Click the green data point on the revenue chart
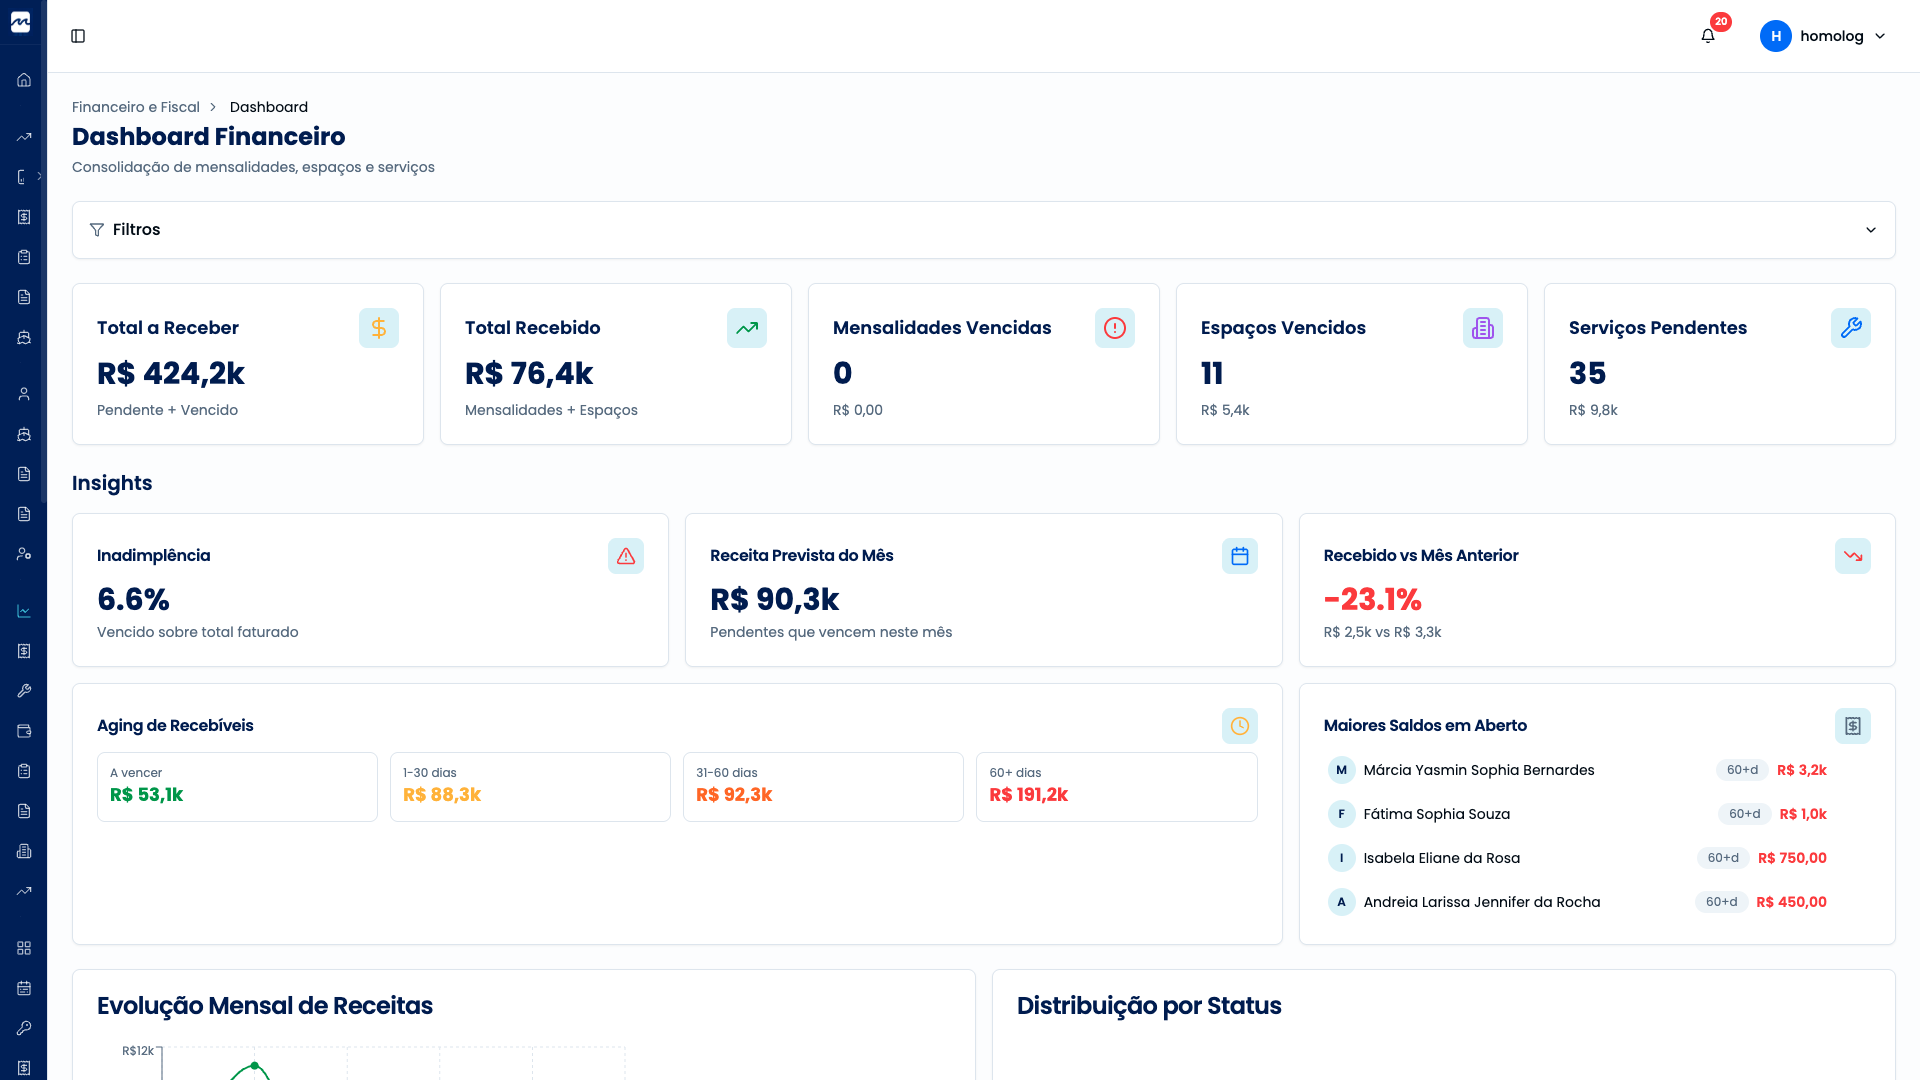Viewport: 1920px width, 1080px height. tap(254, 1066)
